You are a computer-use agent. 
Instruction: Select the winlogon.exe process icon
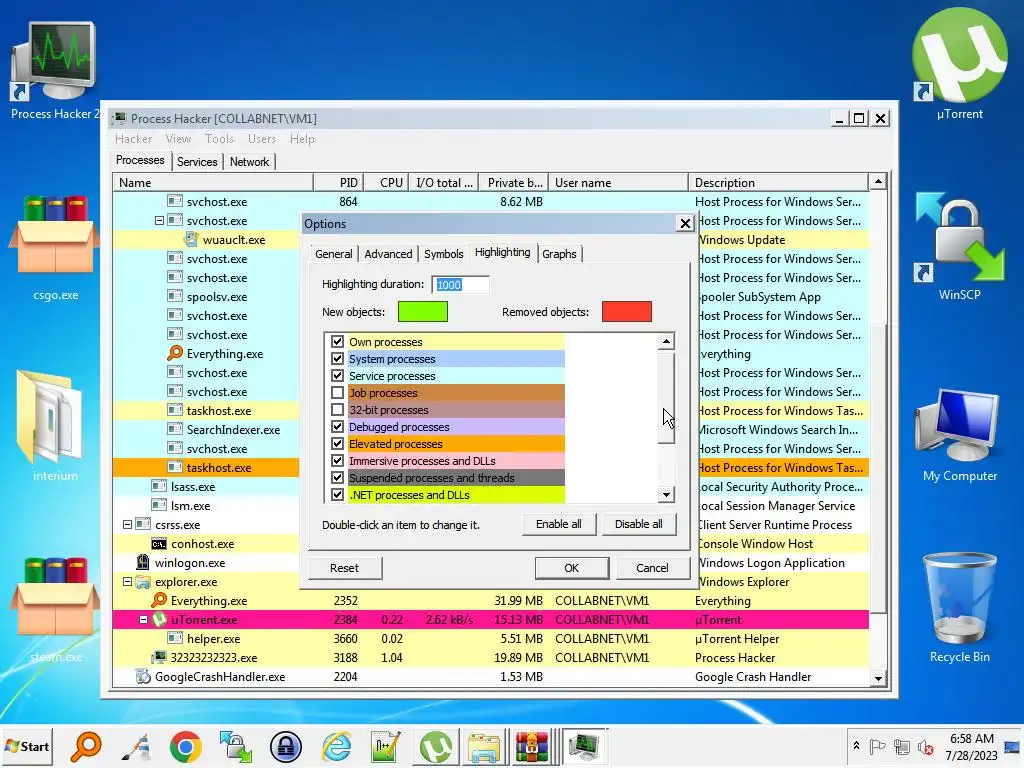coord(142,562)
